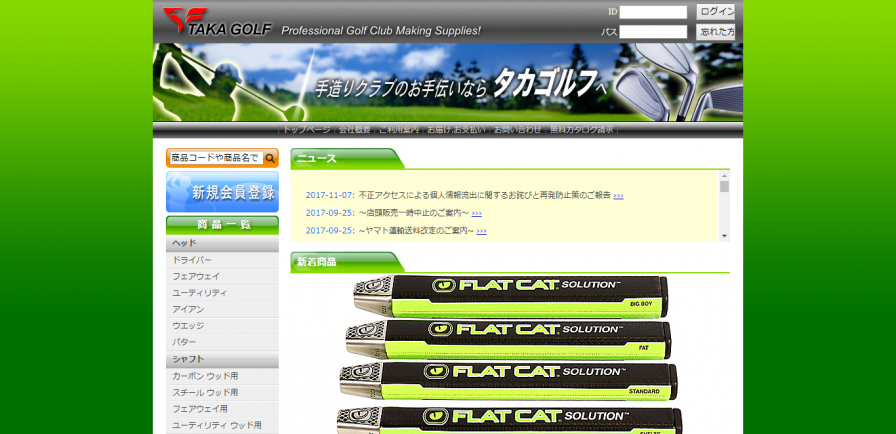Click the シャフト section header
The image size is (896, 434).
point(222,360)
